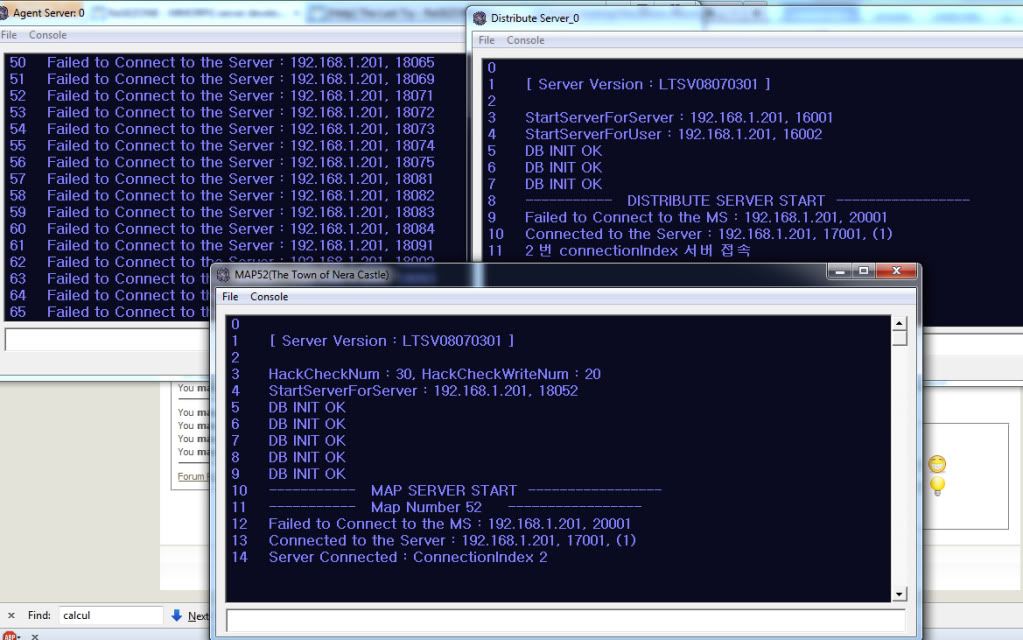The width and height of the screenshot is (1023, 640).
Task: Click the MAP52 window title bar icon
Action: click(x=223, y=275)
